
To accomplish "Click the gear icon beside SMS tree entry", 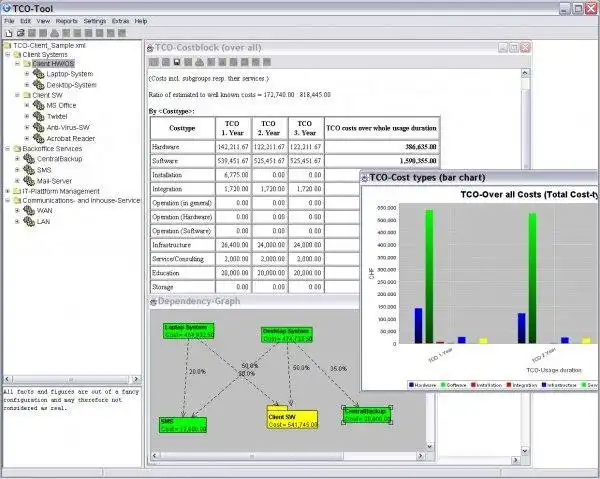I will 29,169.
